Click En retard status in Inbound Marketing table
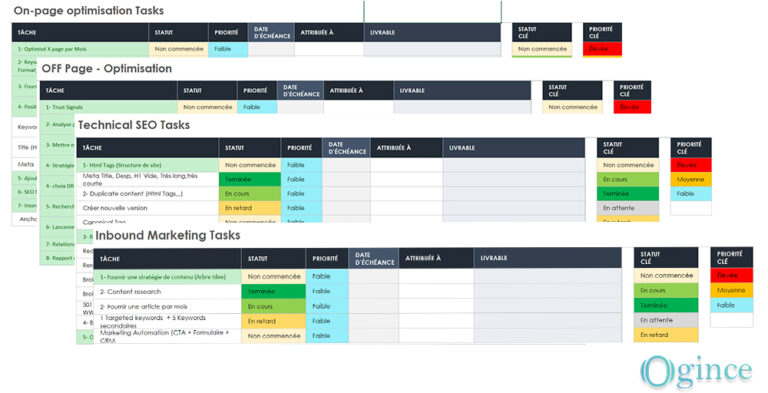 273,321
